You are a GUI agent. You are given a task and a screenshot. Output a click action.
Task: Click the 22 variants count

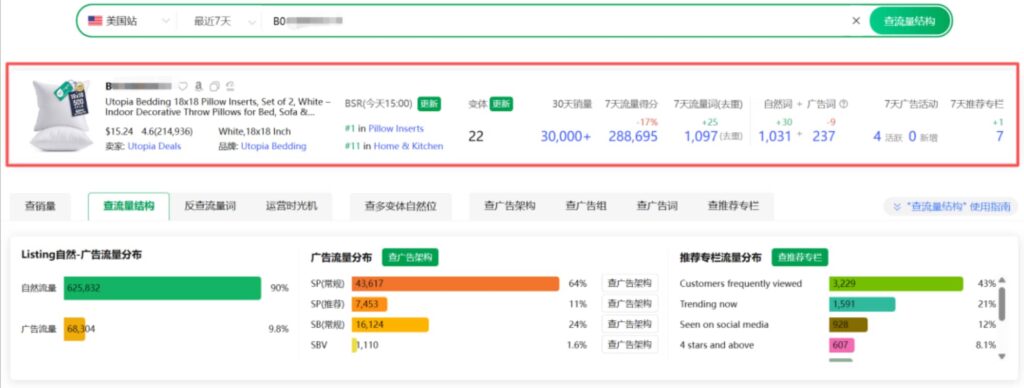click(x=476, y=137)
